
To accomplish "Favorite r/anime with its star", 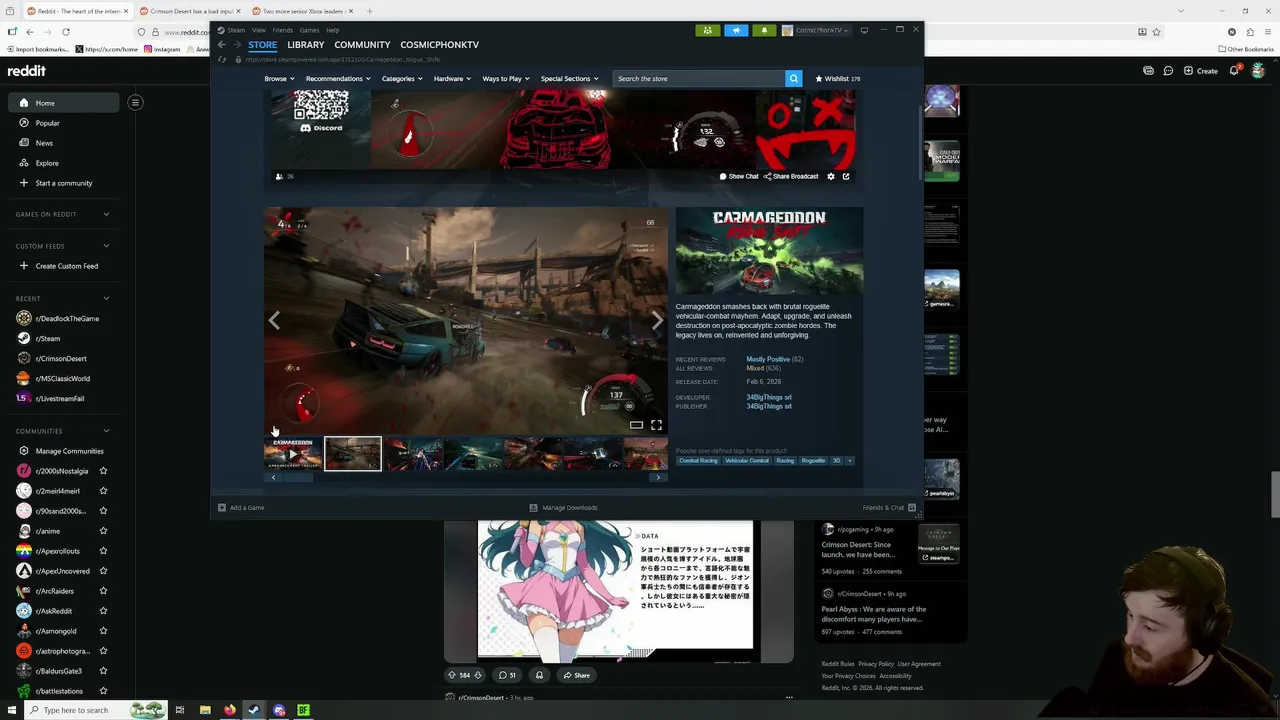I will 103,531.
